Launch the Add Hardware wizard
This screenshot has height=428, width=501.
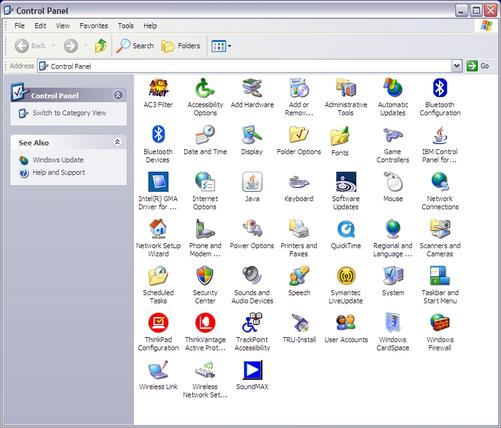252,93
